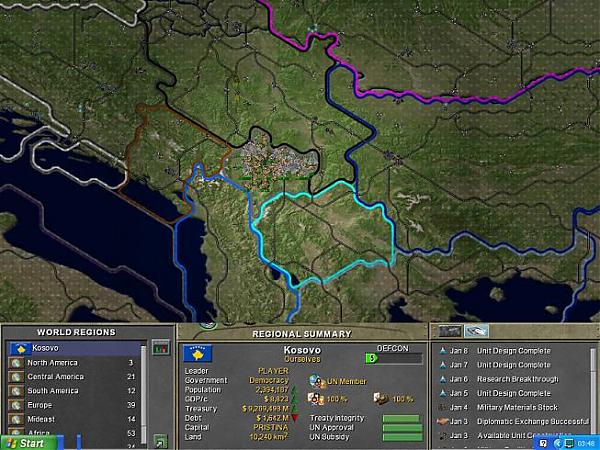Click the domestic approval icon left of 100%
The height and width of the screenshot is (450, 600).
(x=316, y=398)
